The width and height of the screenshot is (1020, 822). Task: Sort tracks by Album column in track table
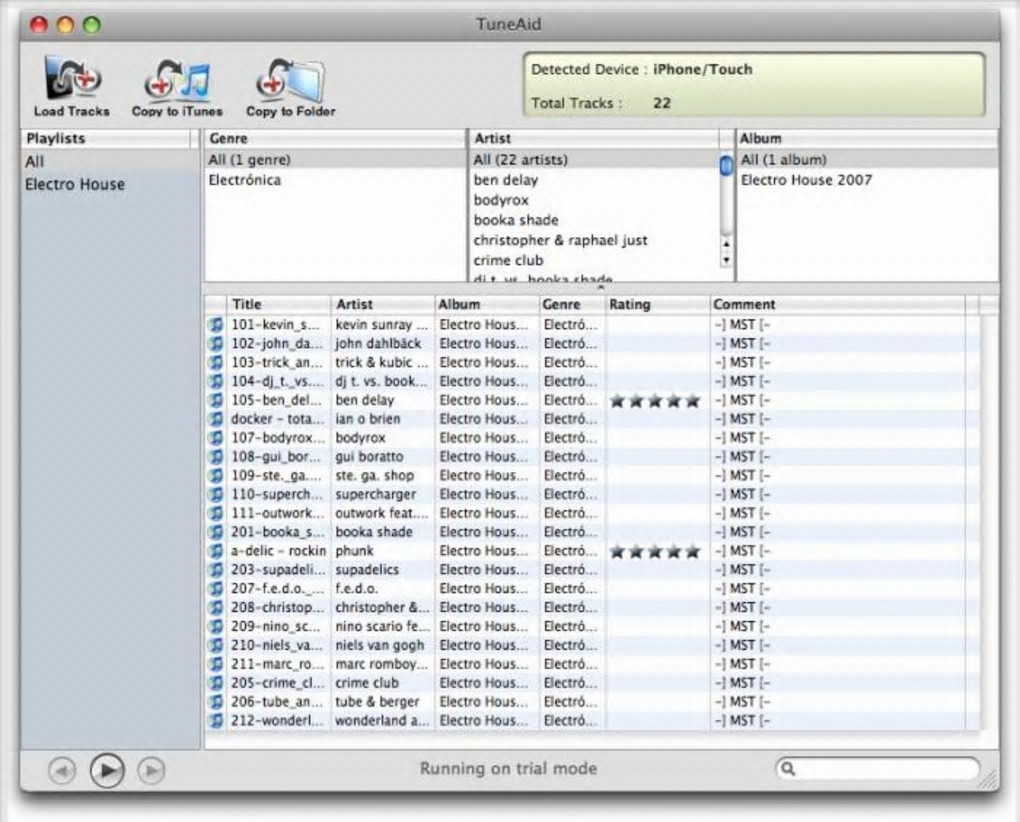(x=487, y=304)
